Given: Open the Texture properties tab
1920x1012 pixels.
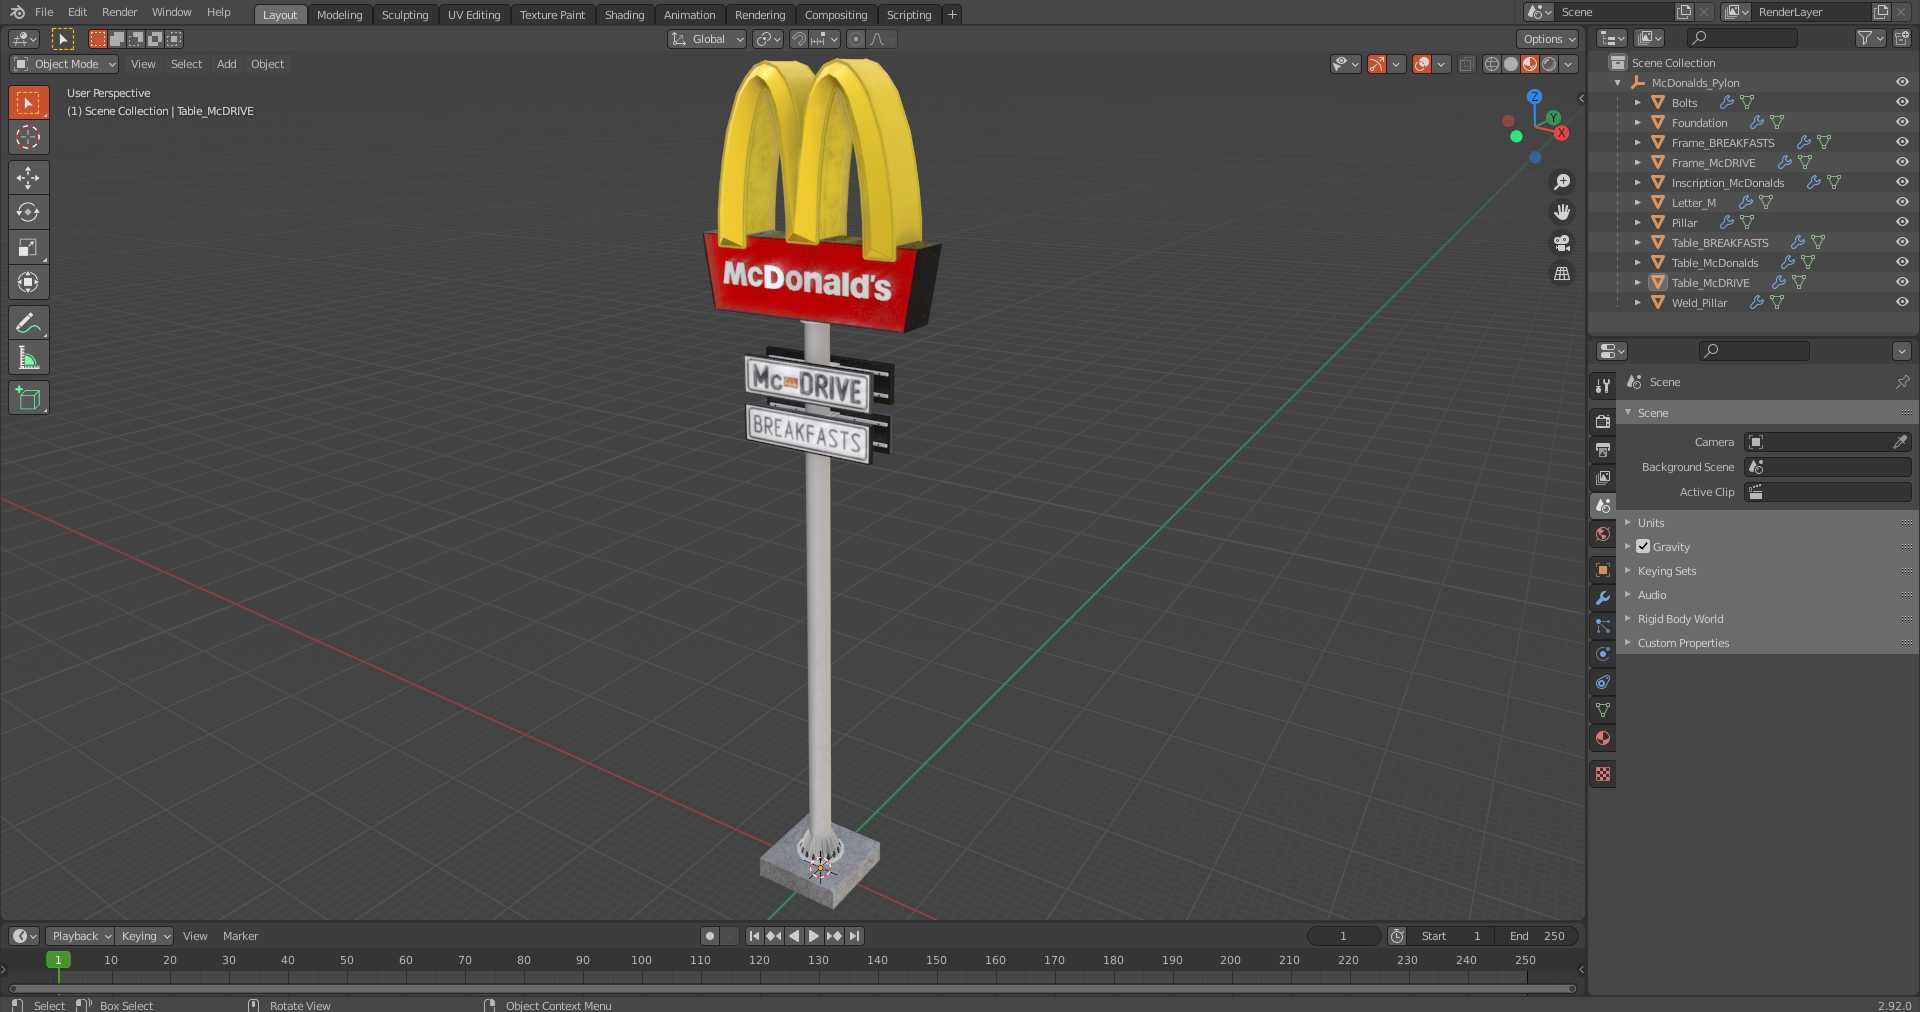Looking at the screenshot, I should (x=1603, y=774).
